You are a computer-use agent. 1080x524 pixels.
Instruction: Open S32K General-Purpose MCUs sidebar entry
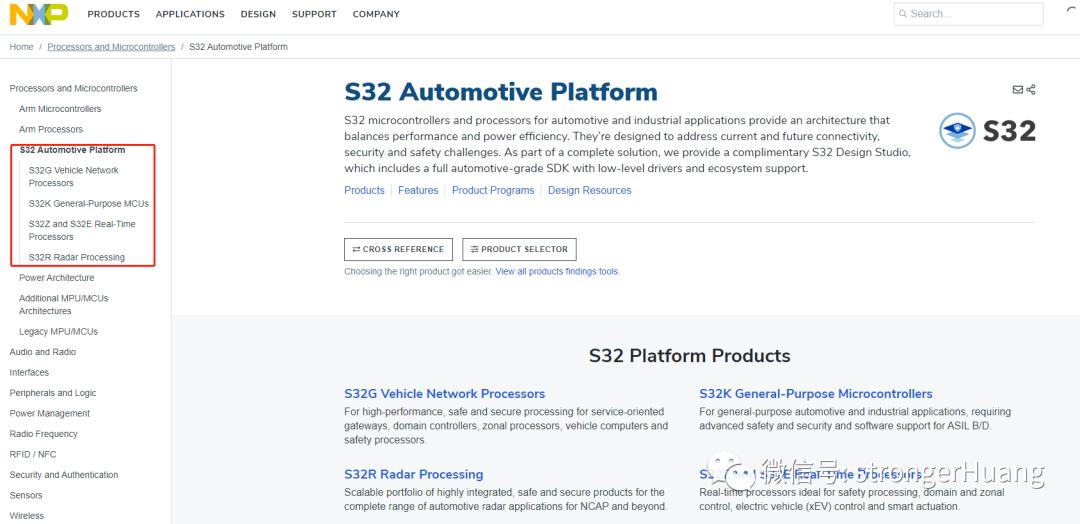tap(89, 204)
